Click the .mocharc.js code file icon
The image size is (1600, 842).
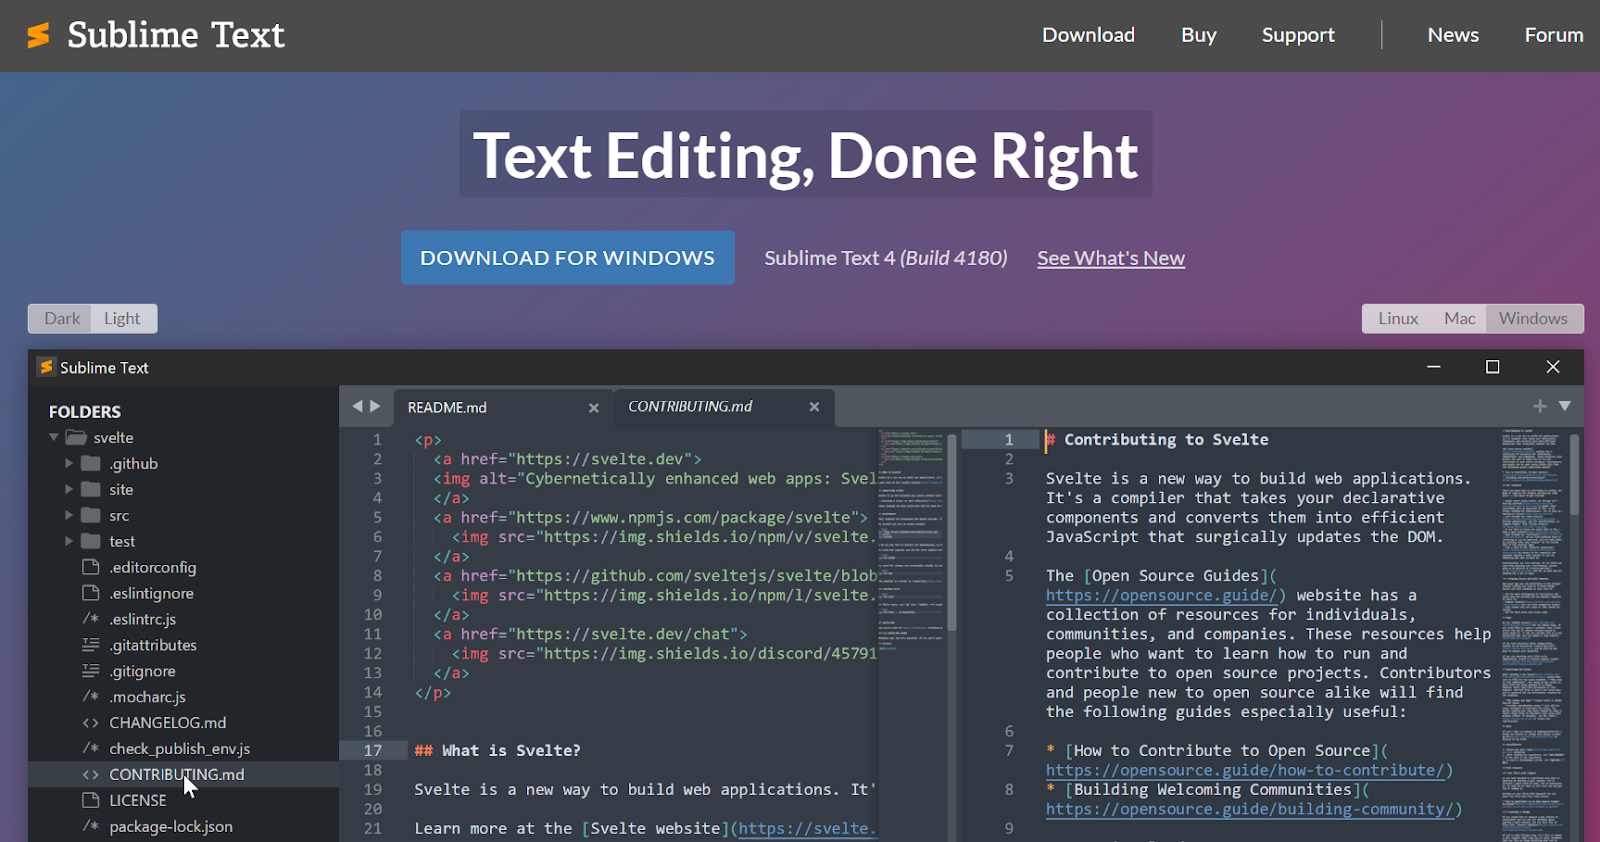tap(91, 697)
